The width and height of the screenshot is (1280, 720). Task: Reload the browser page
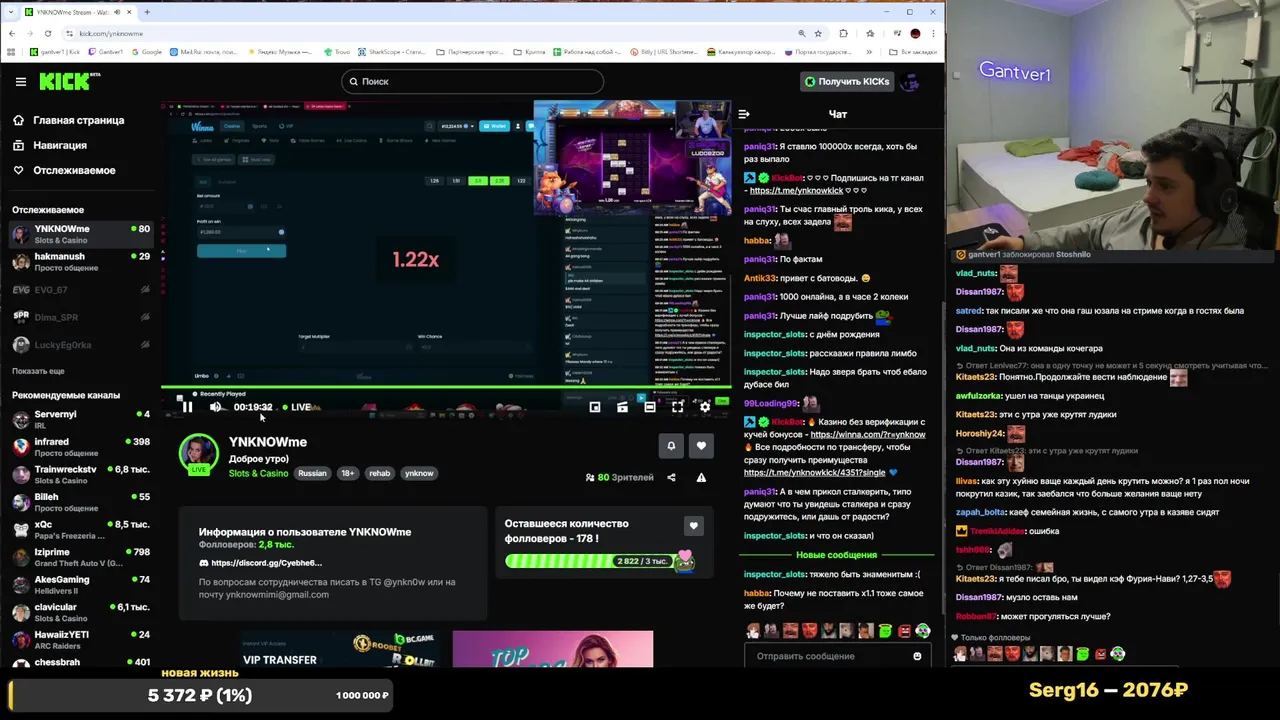point(49,33)
